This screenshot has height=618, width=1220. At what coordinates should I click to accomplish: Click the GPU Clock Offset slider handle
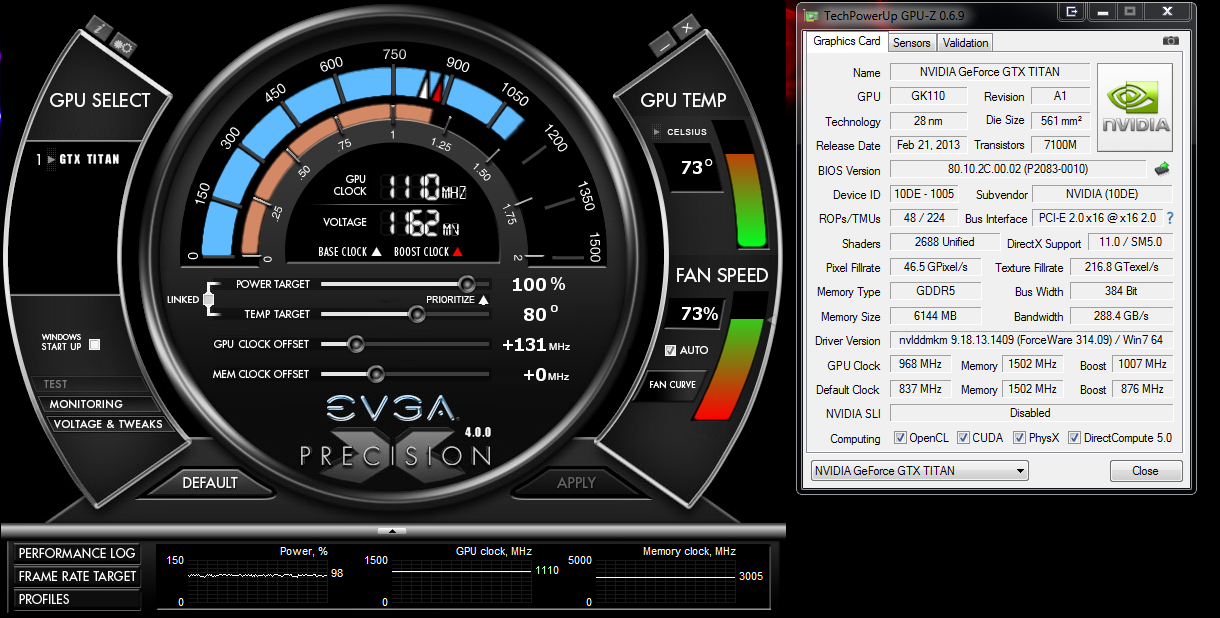[355, 344]
